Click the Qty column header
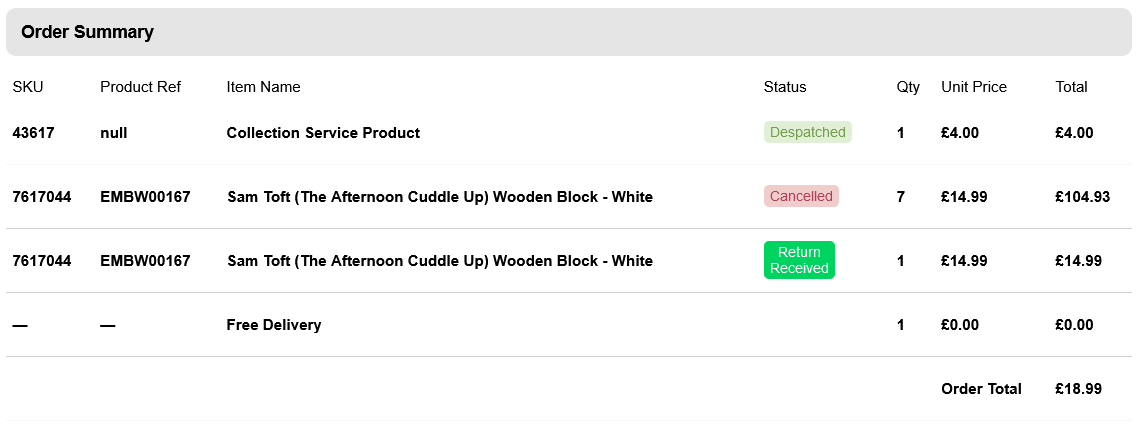 click(908, 87)
